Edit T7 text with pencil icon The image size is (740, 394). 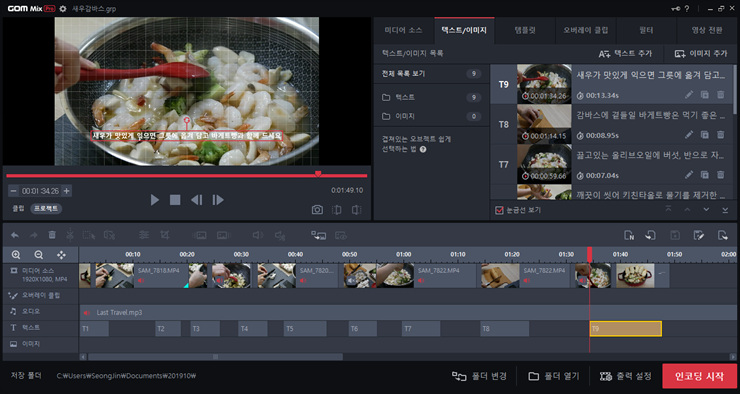tap(689, 175)
